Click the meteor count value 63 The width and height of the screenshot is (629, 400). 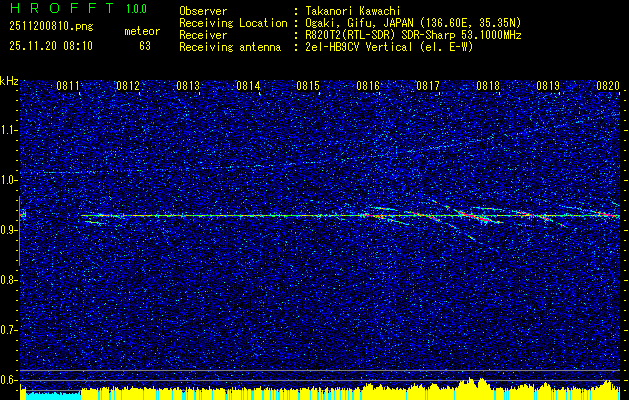145,46
